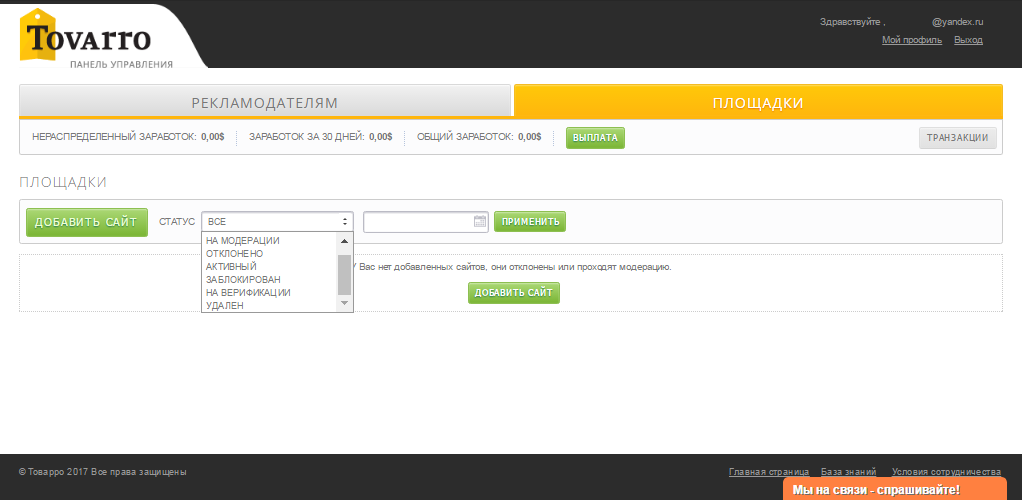This screenshot has width=1022, height=500.
Task: Click the ЗАРАБОТОК ЗА 30 ДНЕЙ value
Action: [381, 138]
